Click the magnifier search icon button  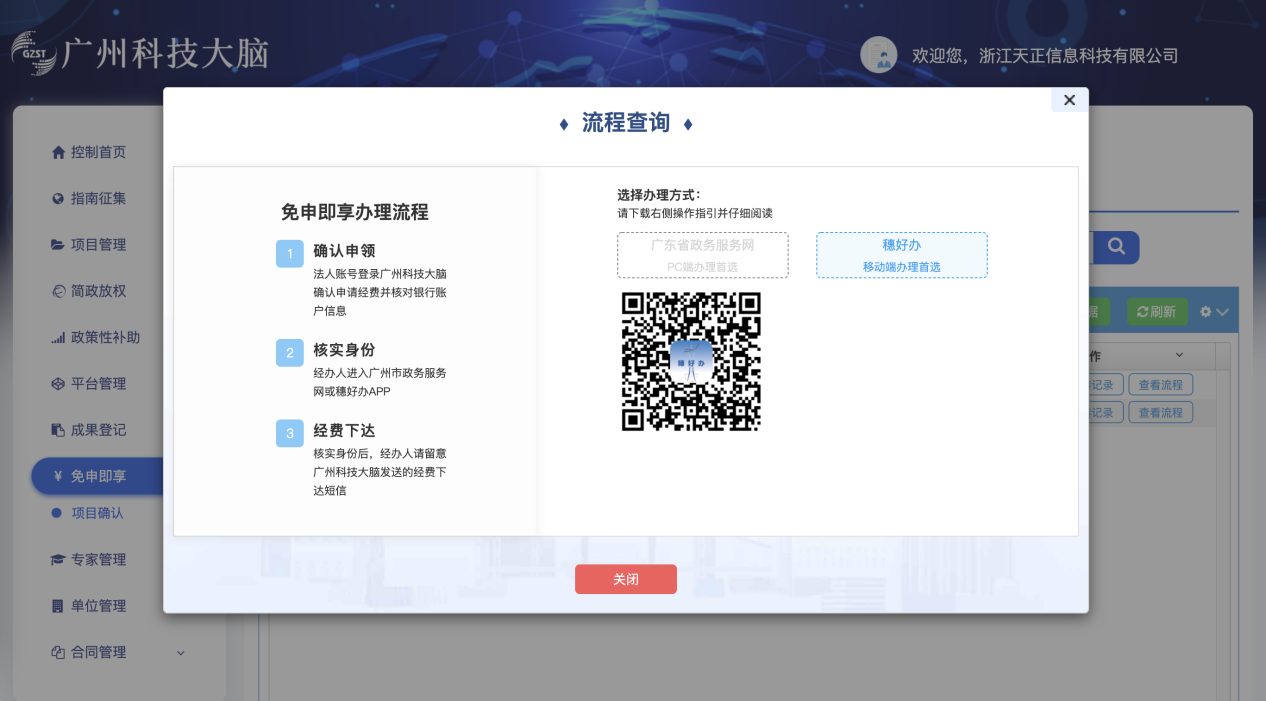coord(1116,246)
